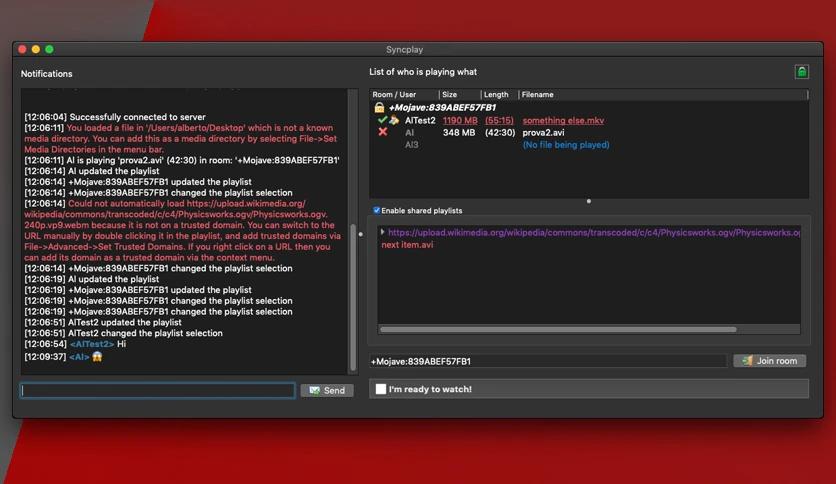Click the something else.mkv filename
Viewport: 836px width, 484px height.
click(563, 120)
